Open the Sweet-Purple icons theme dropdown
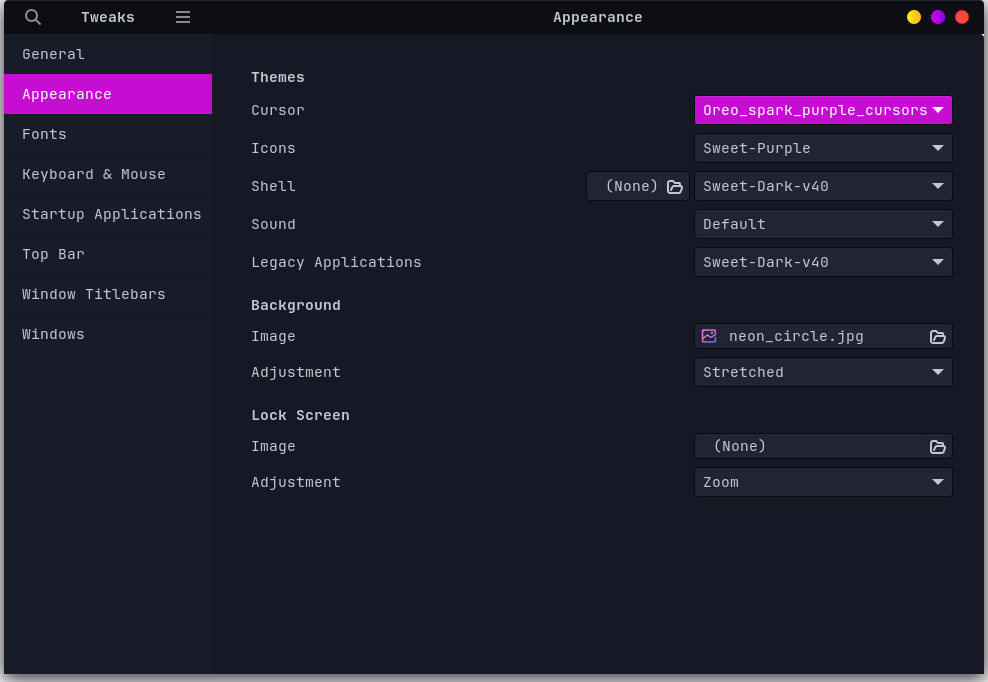This screenshot has height=682, width=988. [x=822, y=148]
